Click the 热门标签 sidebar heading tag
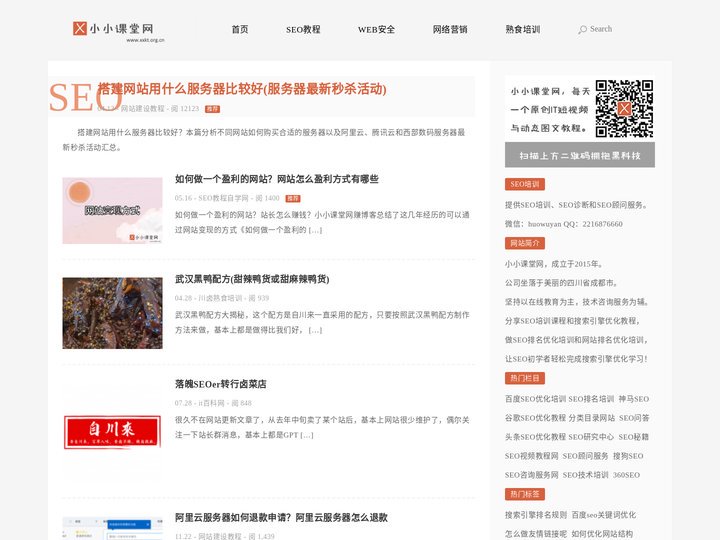The image size is (720, 540). click(525, 494)
